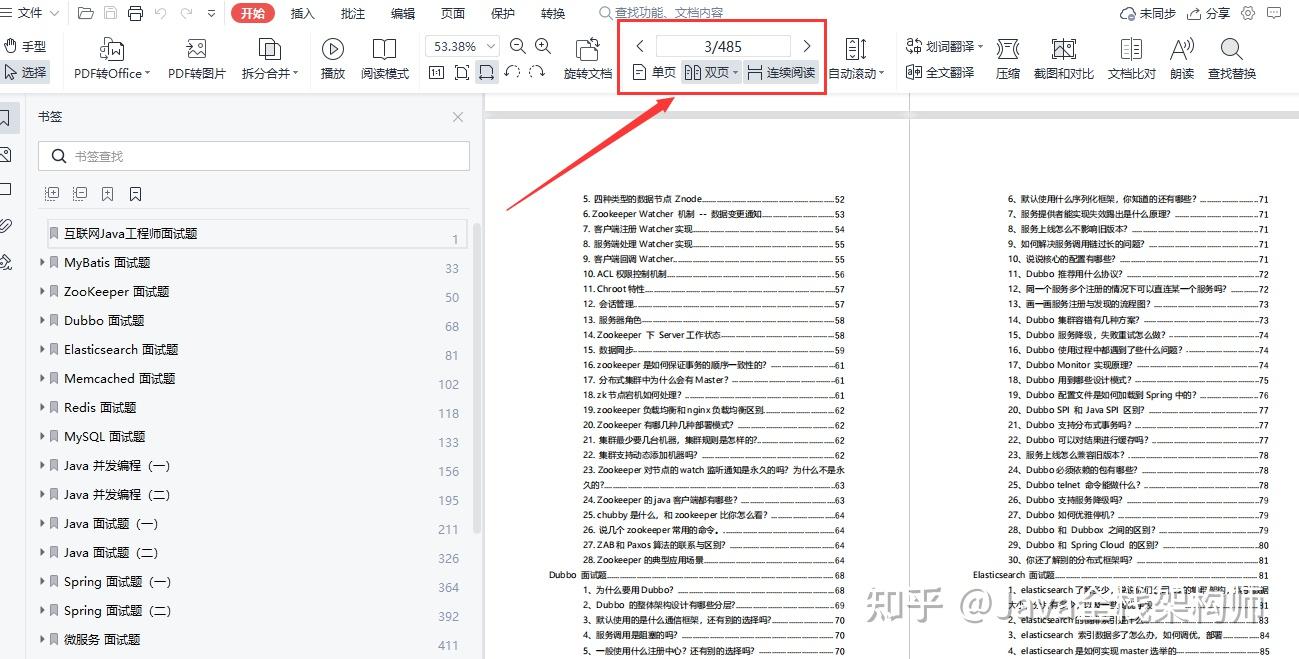The height and width of the screenshot is (659, 1299).
Task: Click the 书签查找 search field
Action: pyautogui.click(x=254, y=156)
